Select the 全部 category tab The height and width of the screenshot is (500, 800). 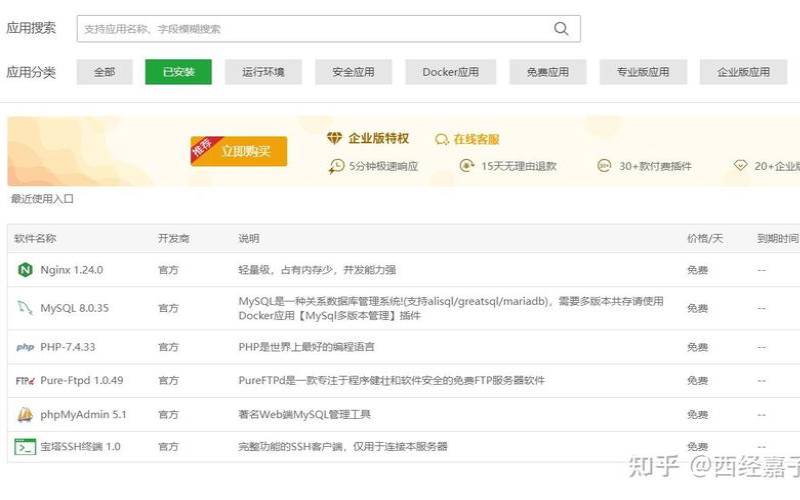click(104, 72)
